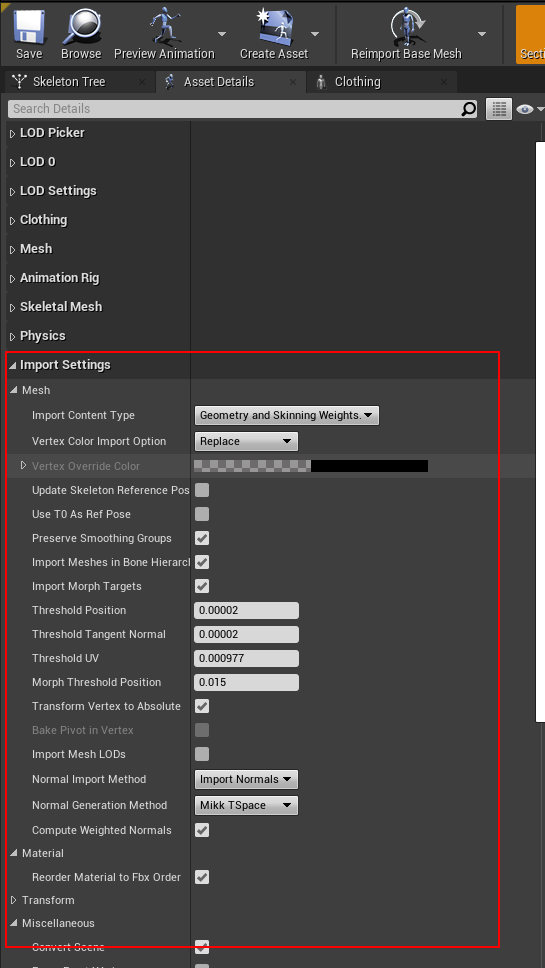Viewport: 545px width, 968px height.
Task: Click the Vertex Override Color swatch
Action: point(311,465)
